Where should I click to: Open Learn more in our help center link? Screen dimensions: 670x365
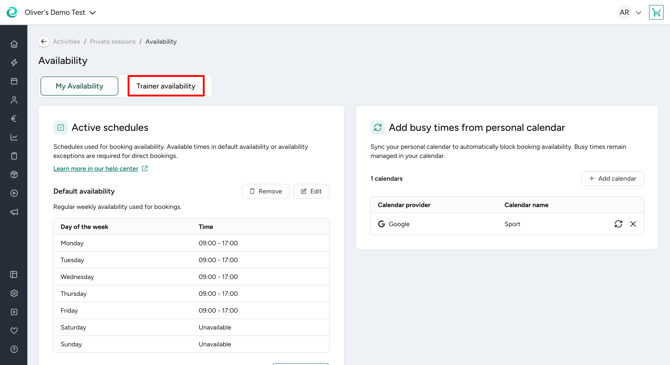coord(96,168)
